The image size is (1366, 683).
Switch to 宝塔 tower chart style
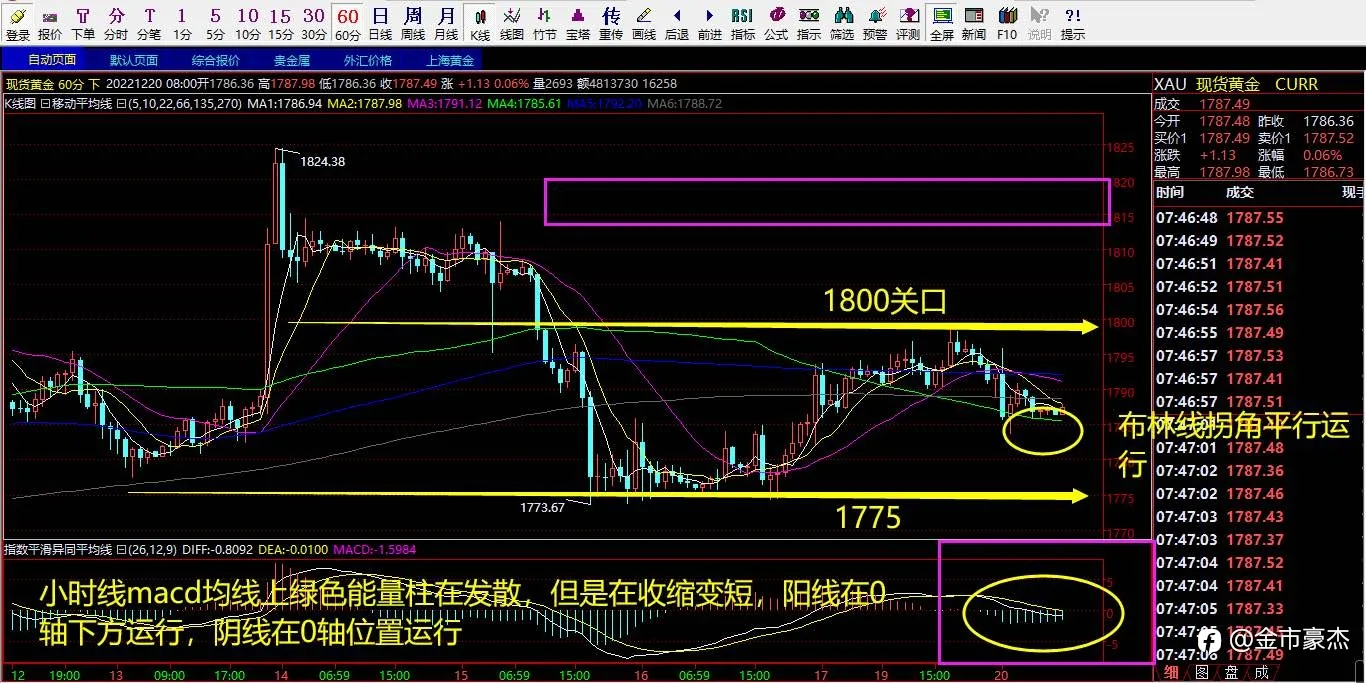(577, 23)
